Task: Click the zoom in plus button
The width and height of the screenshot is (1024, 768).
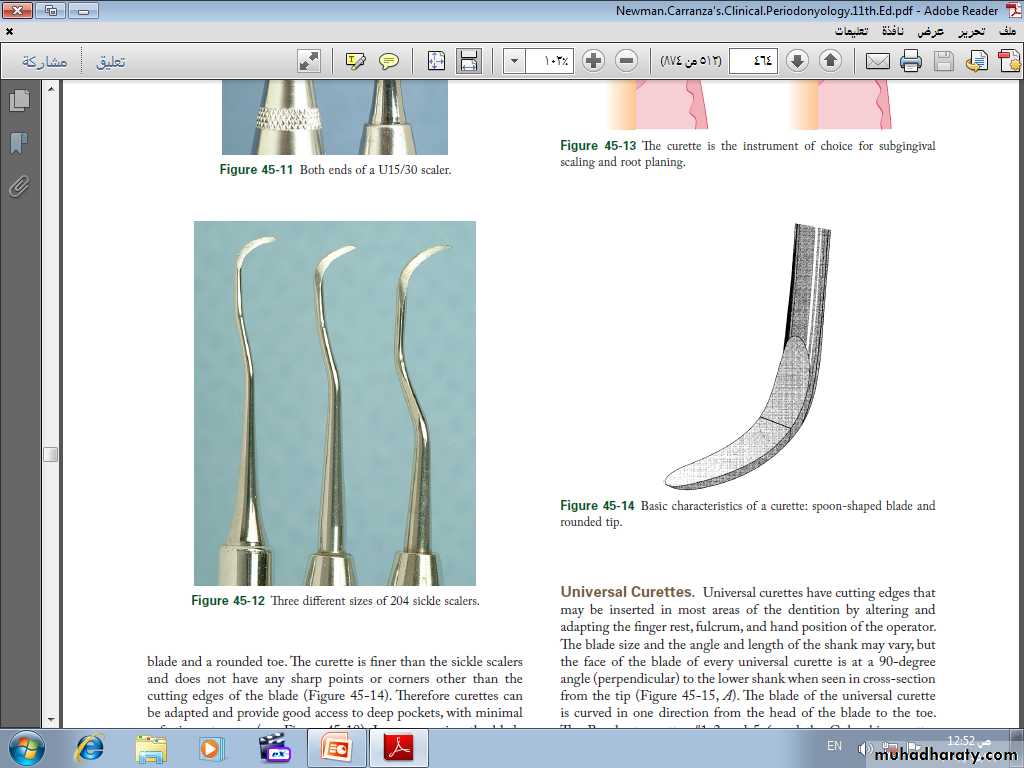Action: [x=594, y=61]
